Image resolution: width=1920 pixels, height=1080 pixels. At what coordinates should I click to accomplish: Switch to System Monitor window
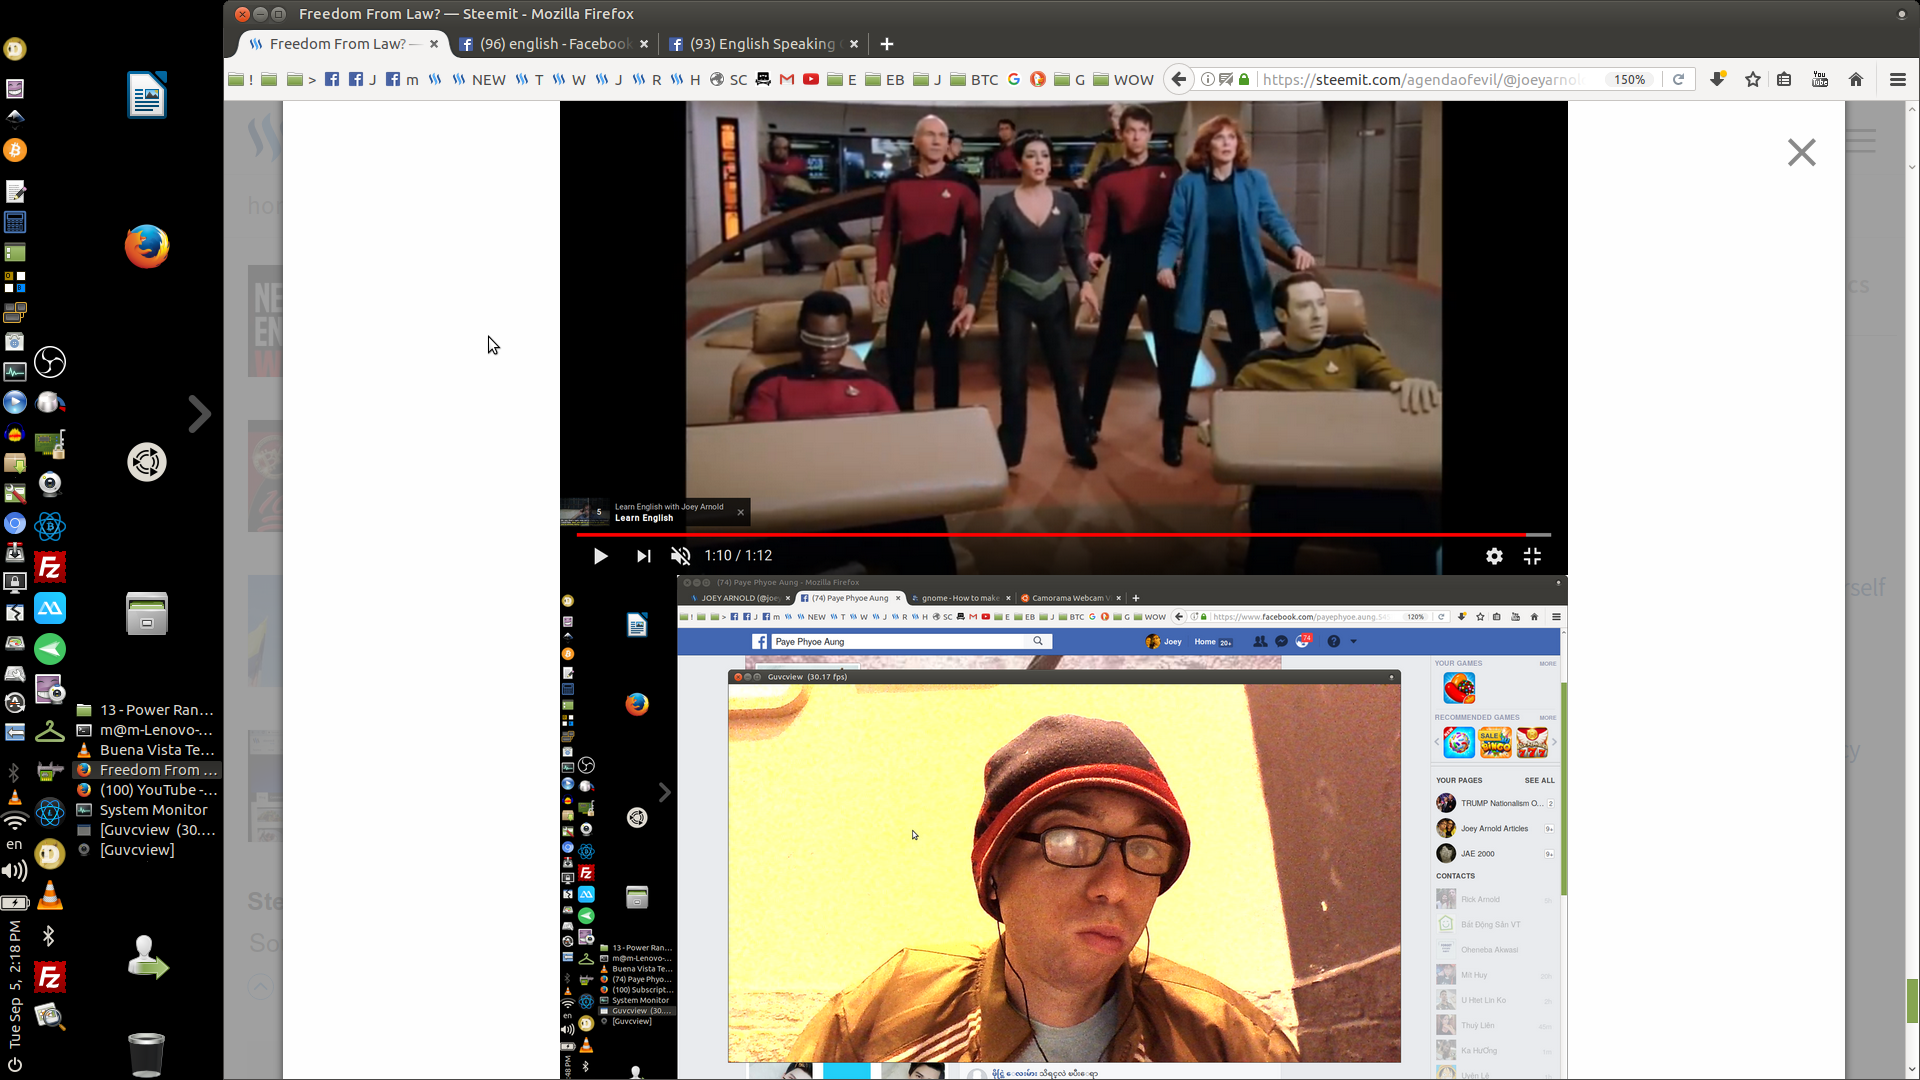point(147,810)
